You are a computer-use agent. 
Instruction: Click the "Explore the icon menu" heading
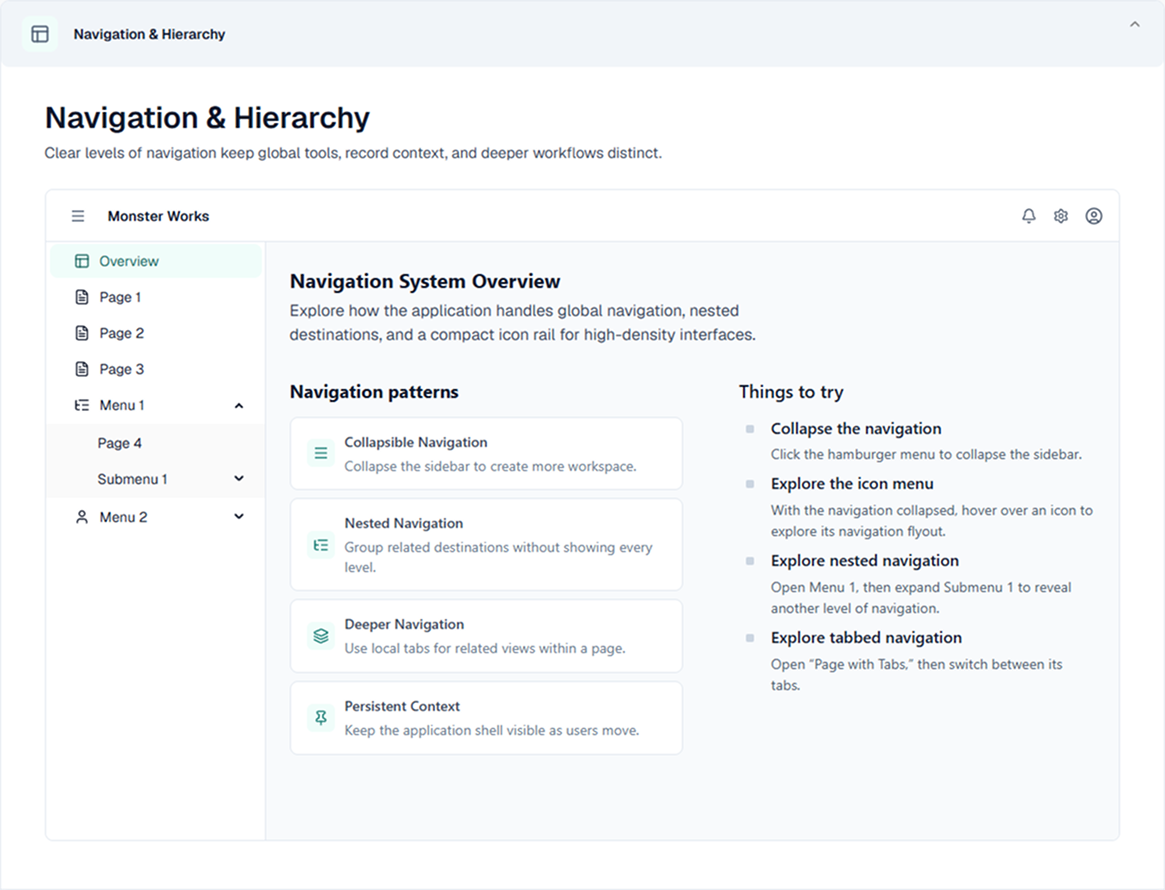pyautogui.click(x=852, y=484)
